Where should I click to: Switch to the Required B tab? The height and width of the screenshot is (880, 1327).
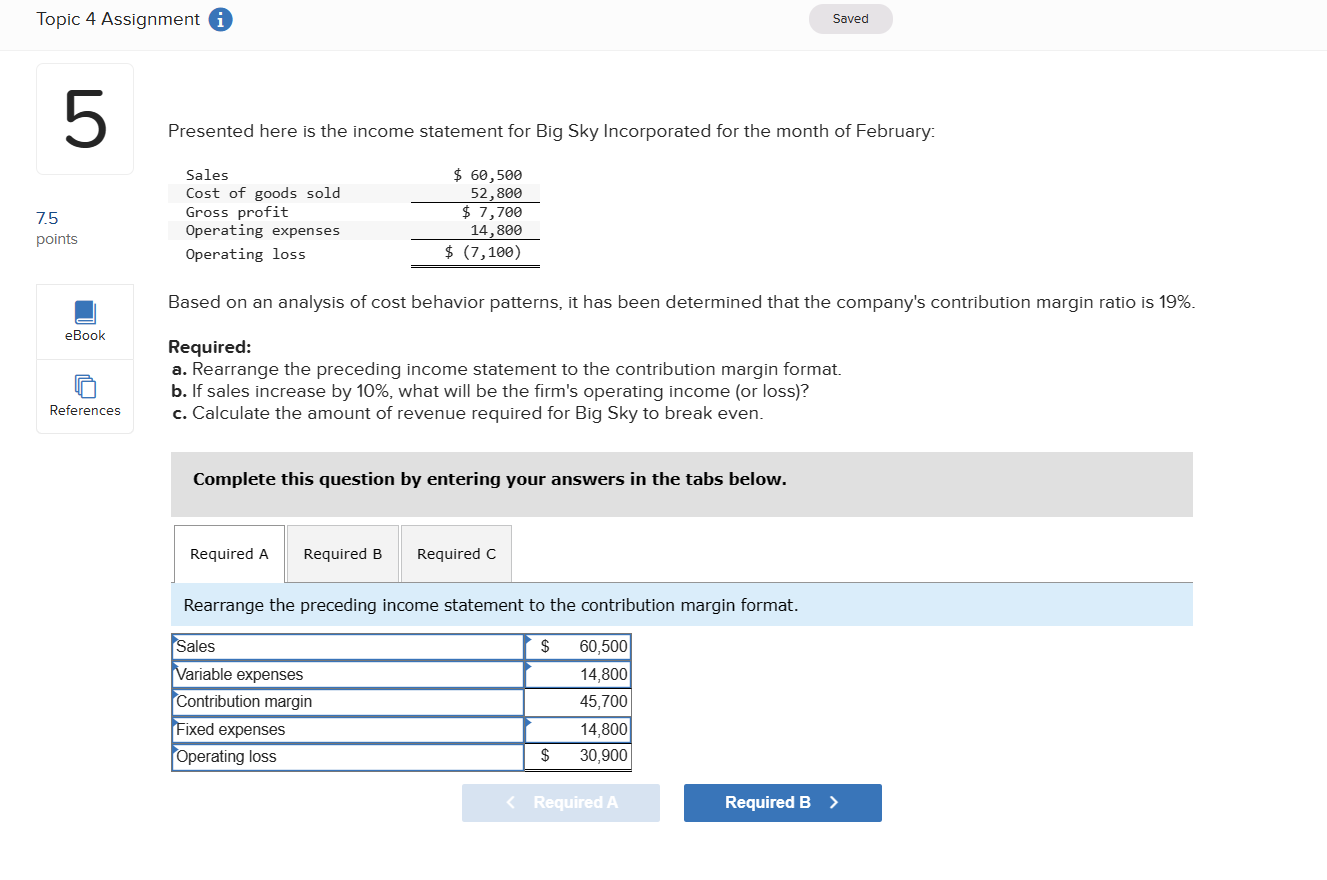342,553
